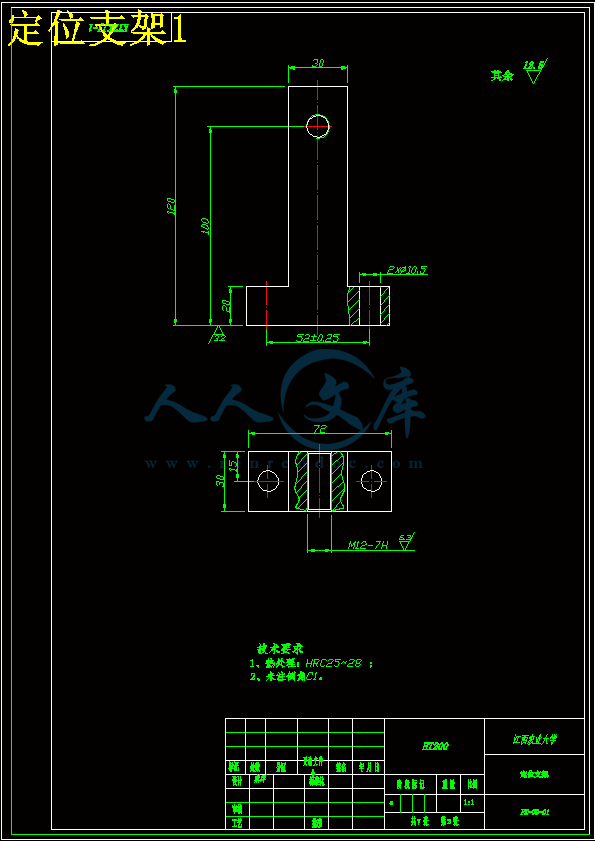Viewport: 595px width, 841px height.
Task: Select the 100 vertical dimension text
Action: pyautogui.click(x=205, y=226)
